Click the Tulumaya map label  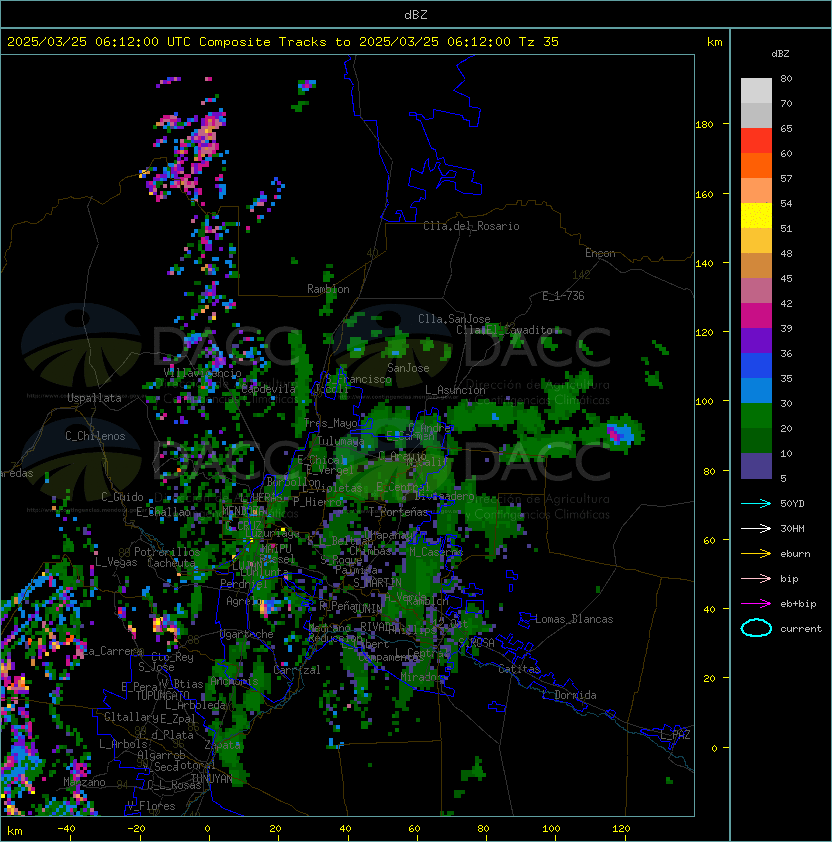pyautogui.click(x=341, y=441)
